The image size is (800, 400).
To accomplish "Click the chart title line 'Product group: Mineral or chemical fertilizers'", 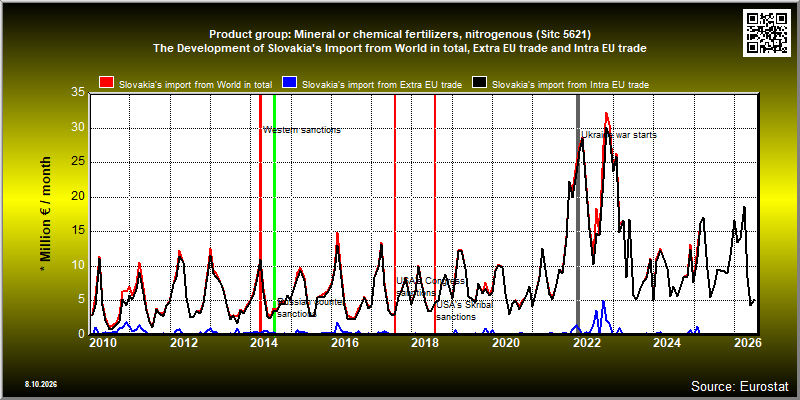I will click(400, 35).
